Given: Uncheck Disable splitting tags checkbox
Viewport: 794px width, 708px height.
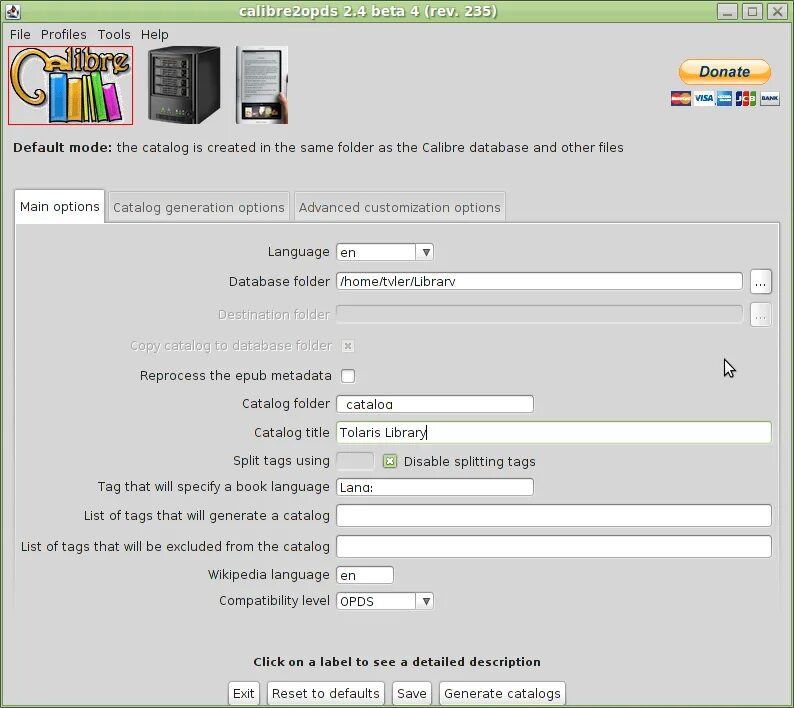Looking at the screenshot, I should click(x=390, y=461).
